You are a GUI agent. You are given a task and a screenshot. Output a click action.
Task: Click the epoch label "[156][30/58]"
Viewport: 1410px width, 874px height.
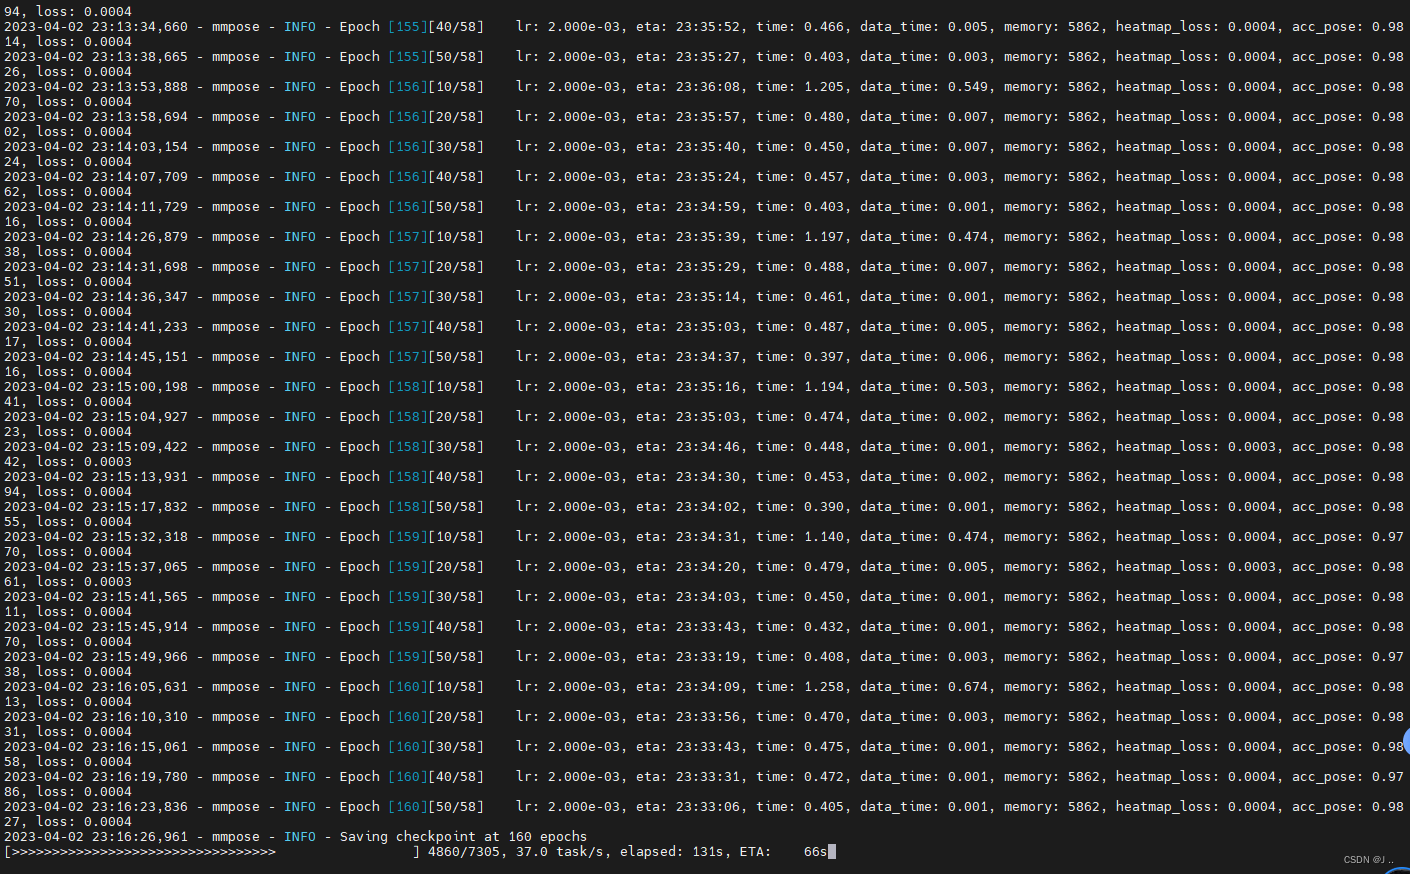tap(435, 147)
